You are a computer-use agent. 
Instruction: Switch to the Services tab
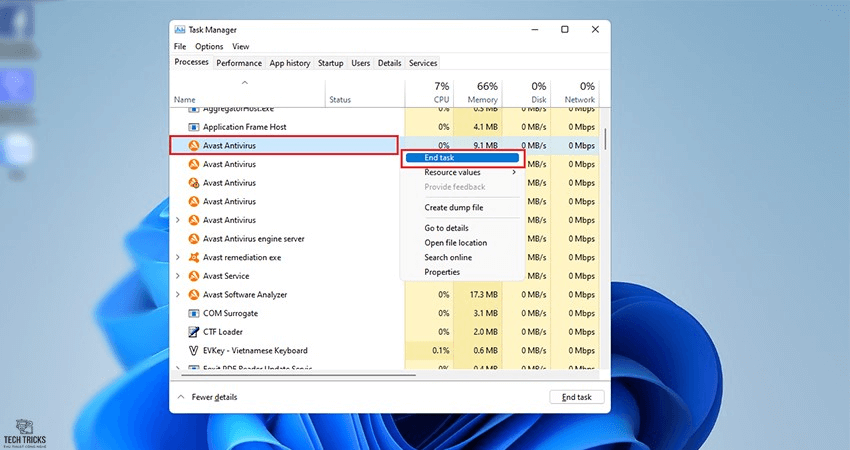point(423,63)
